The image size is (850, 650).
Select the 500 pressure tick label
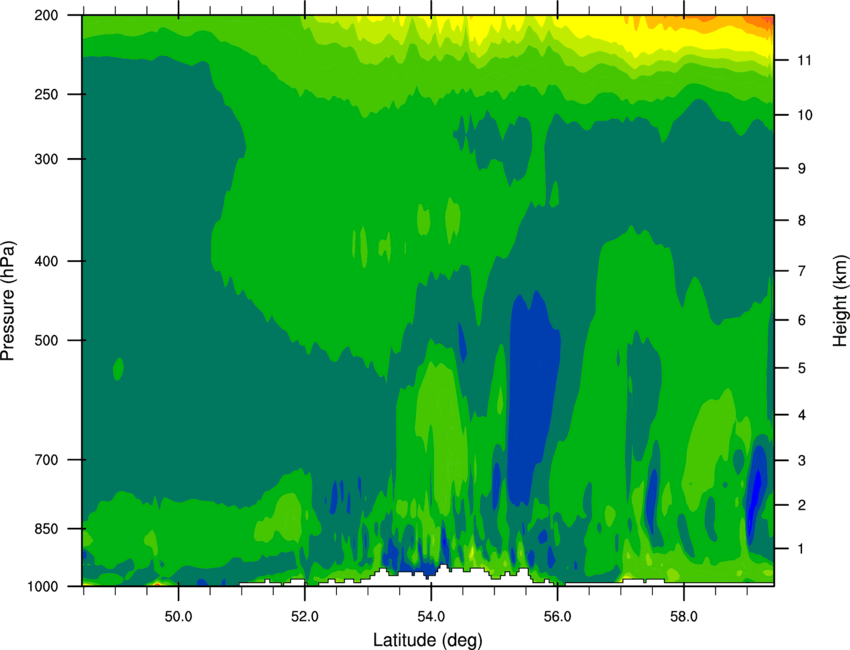(46, 340)
